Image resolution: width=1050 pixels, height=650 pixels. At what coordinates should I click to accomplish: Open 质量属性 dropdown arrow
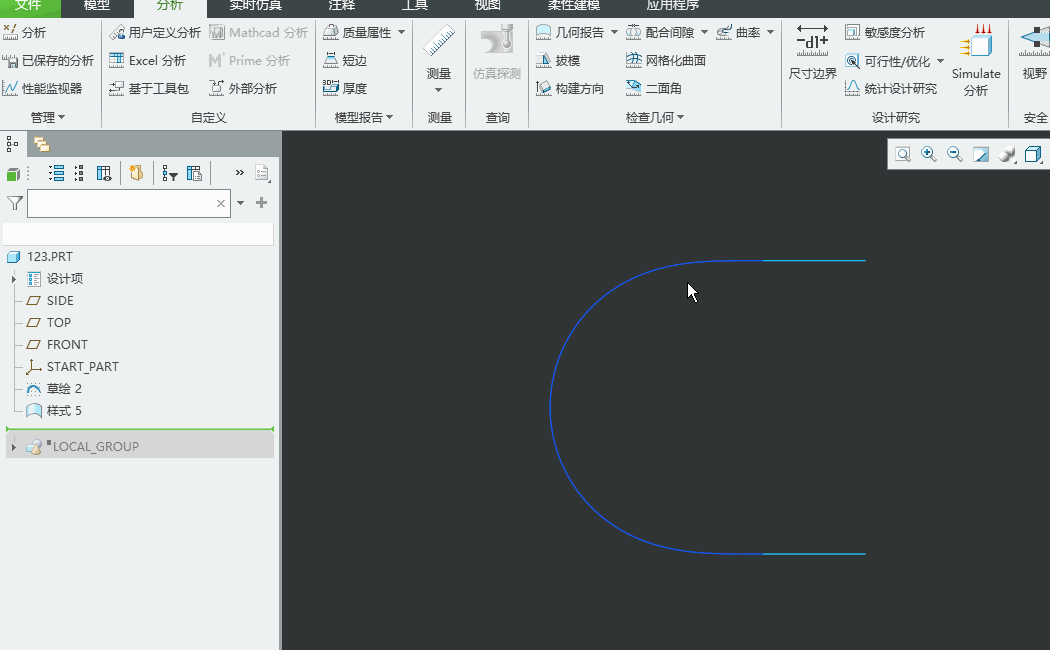coord(402,32)
